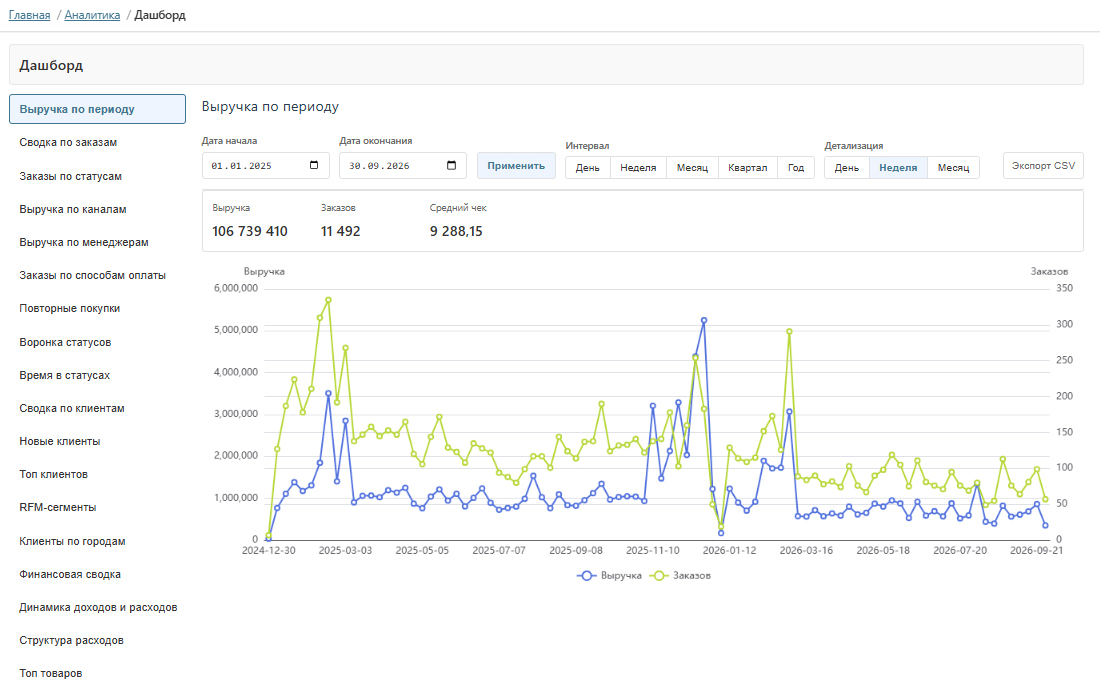View Топ клиентов report
Viewport: 1100px width, 688px height.
98,474
